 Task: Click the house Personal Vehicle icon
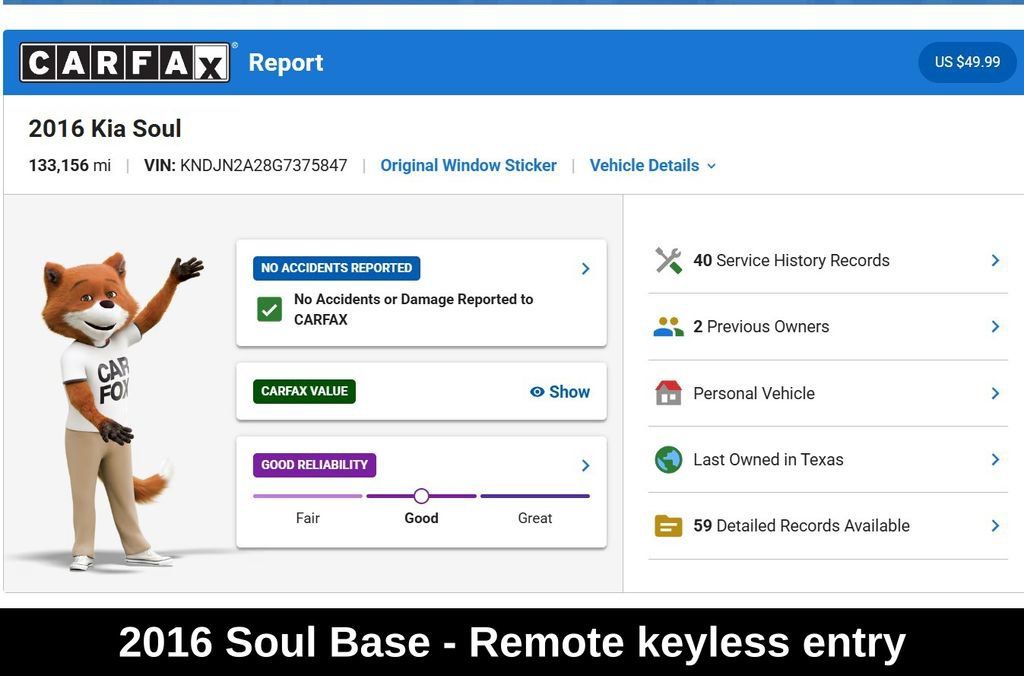pos(668,393)
